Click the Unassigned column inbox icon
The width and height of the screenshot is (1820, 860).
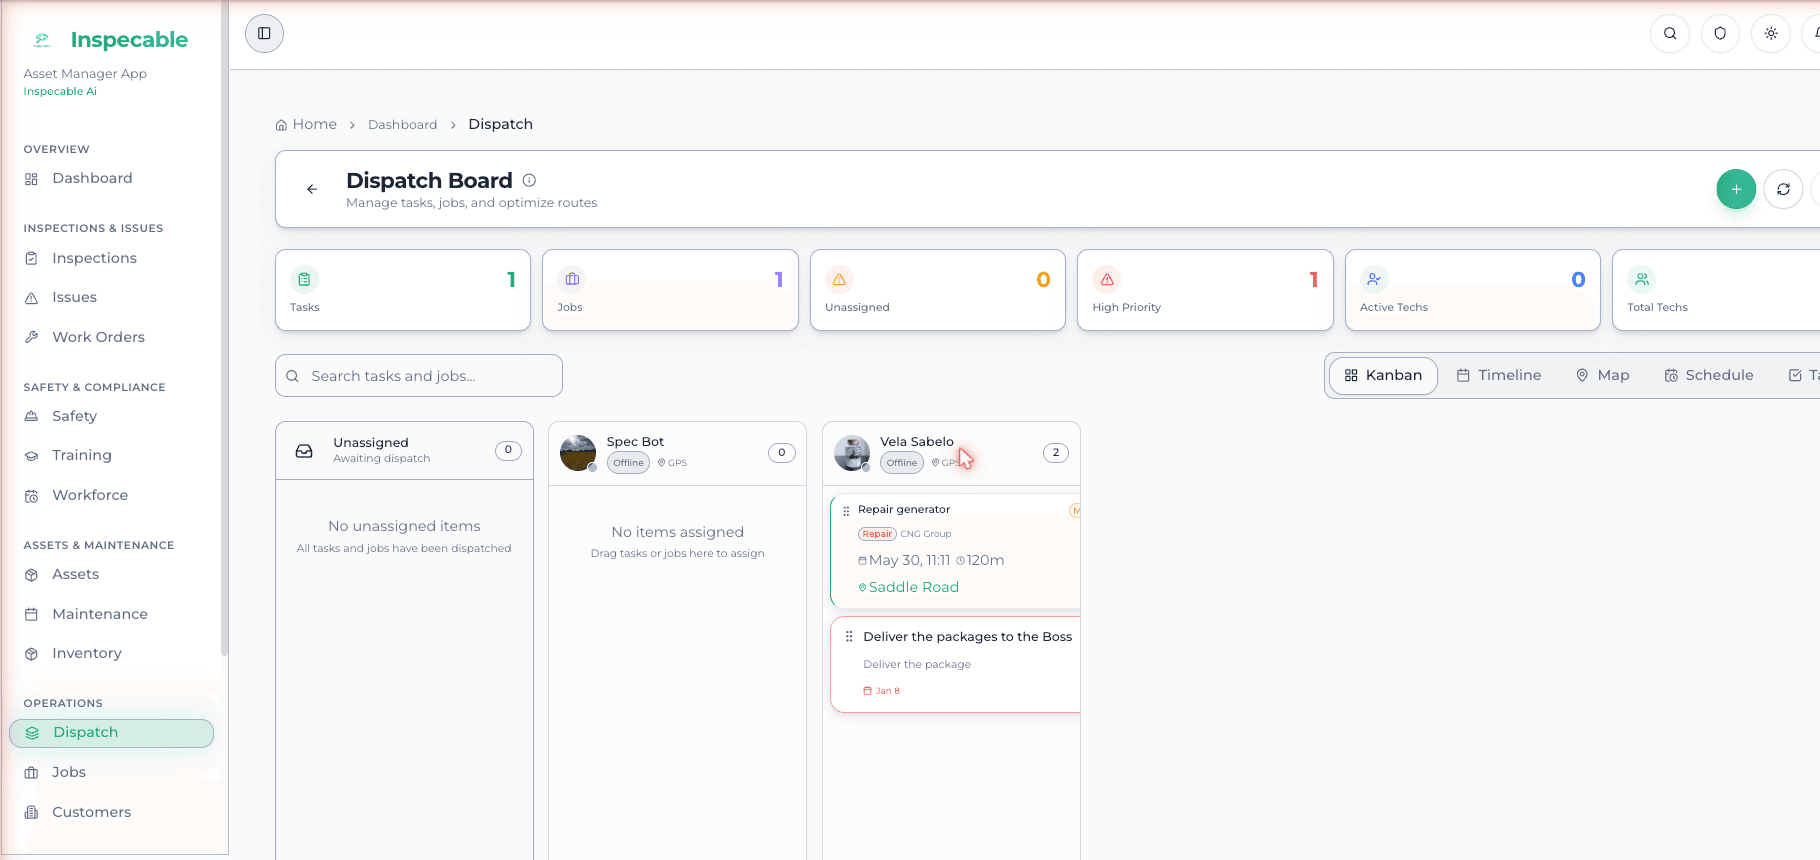(x=304, y=451)
